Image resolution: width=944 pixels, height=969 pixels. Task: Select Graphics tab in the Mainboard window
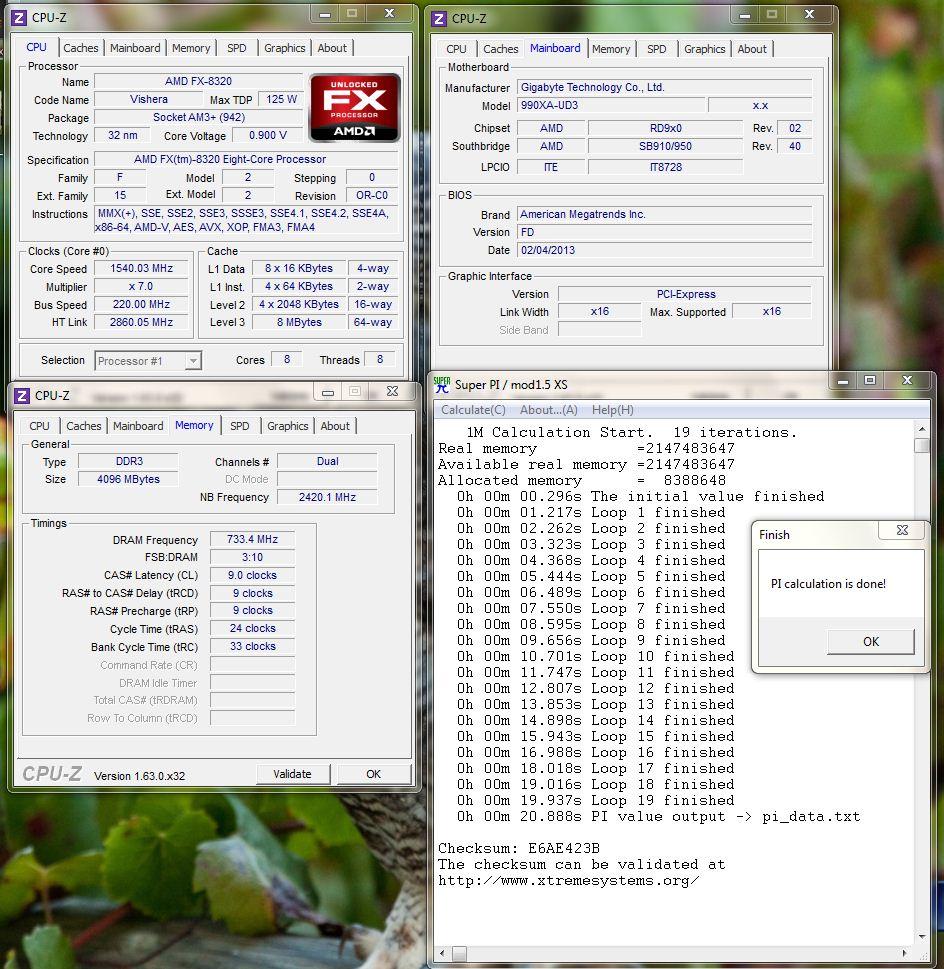pos(705,49)
